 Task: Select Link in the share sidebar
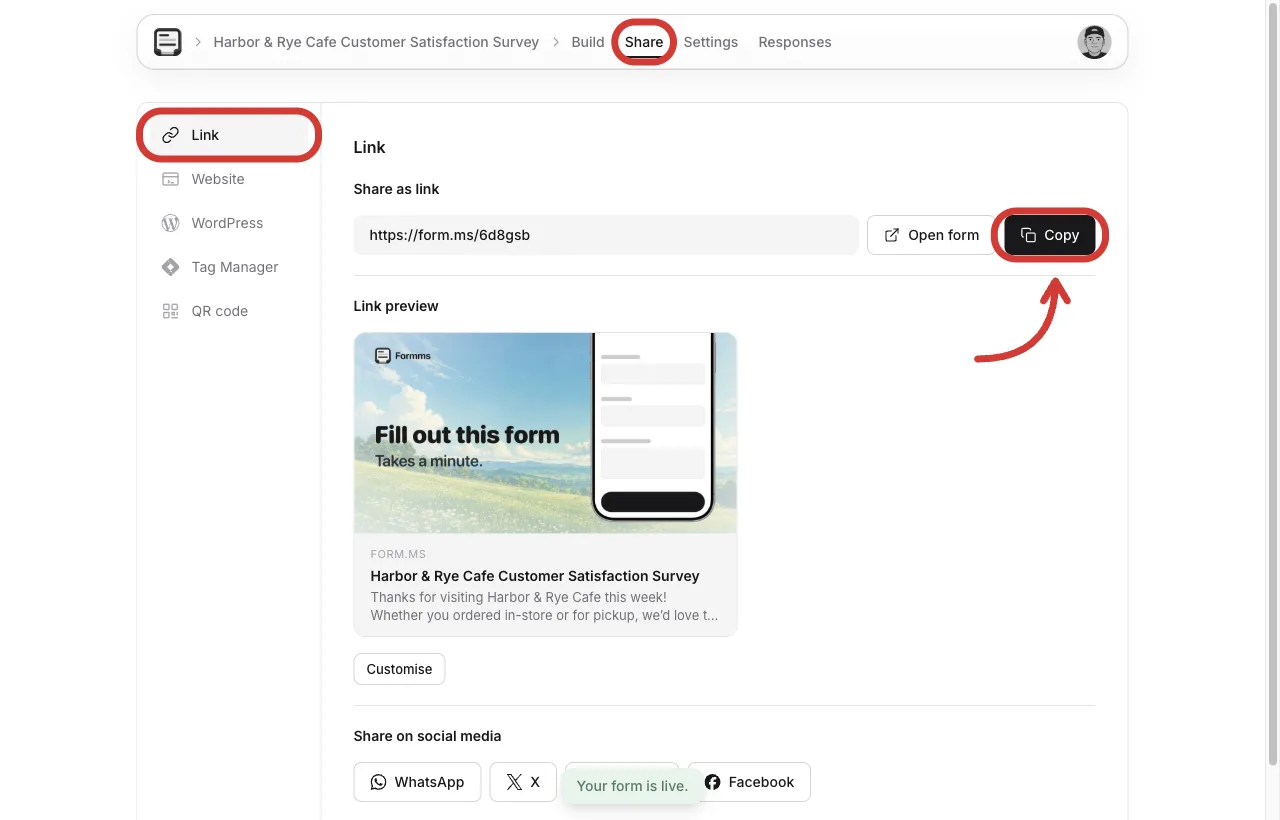pyautogui.click(x=229, y=135)
